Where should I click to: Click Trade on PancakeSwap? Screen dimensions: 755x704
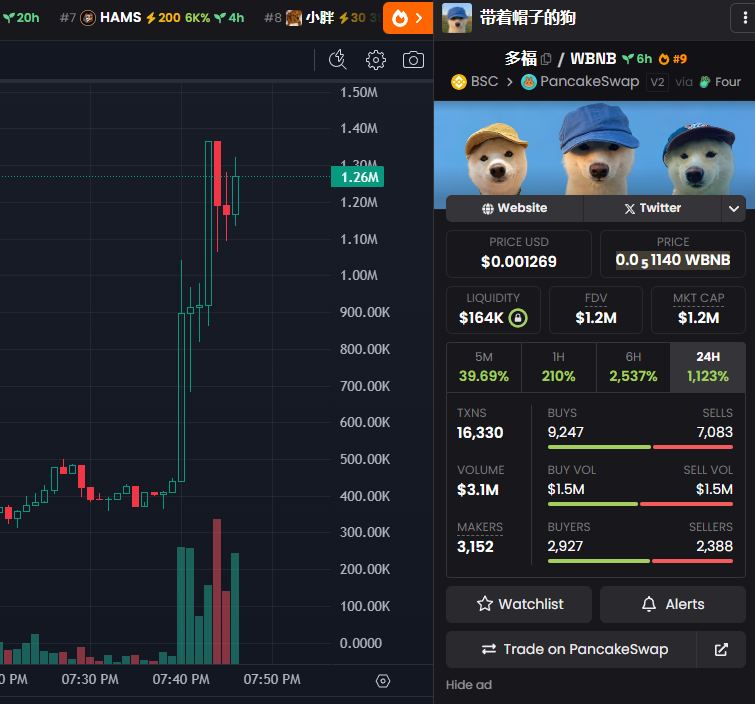(x=571, y=650)
